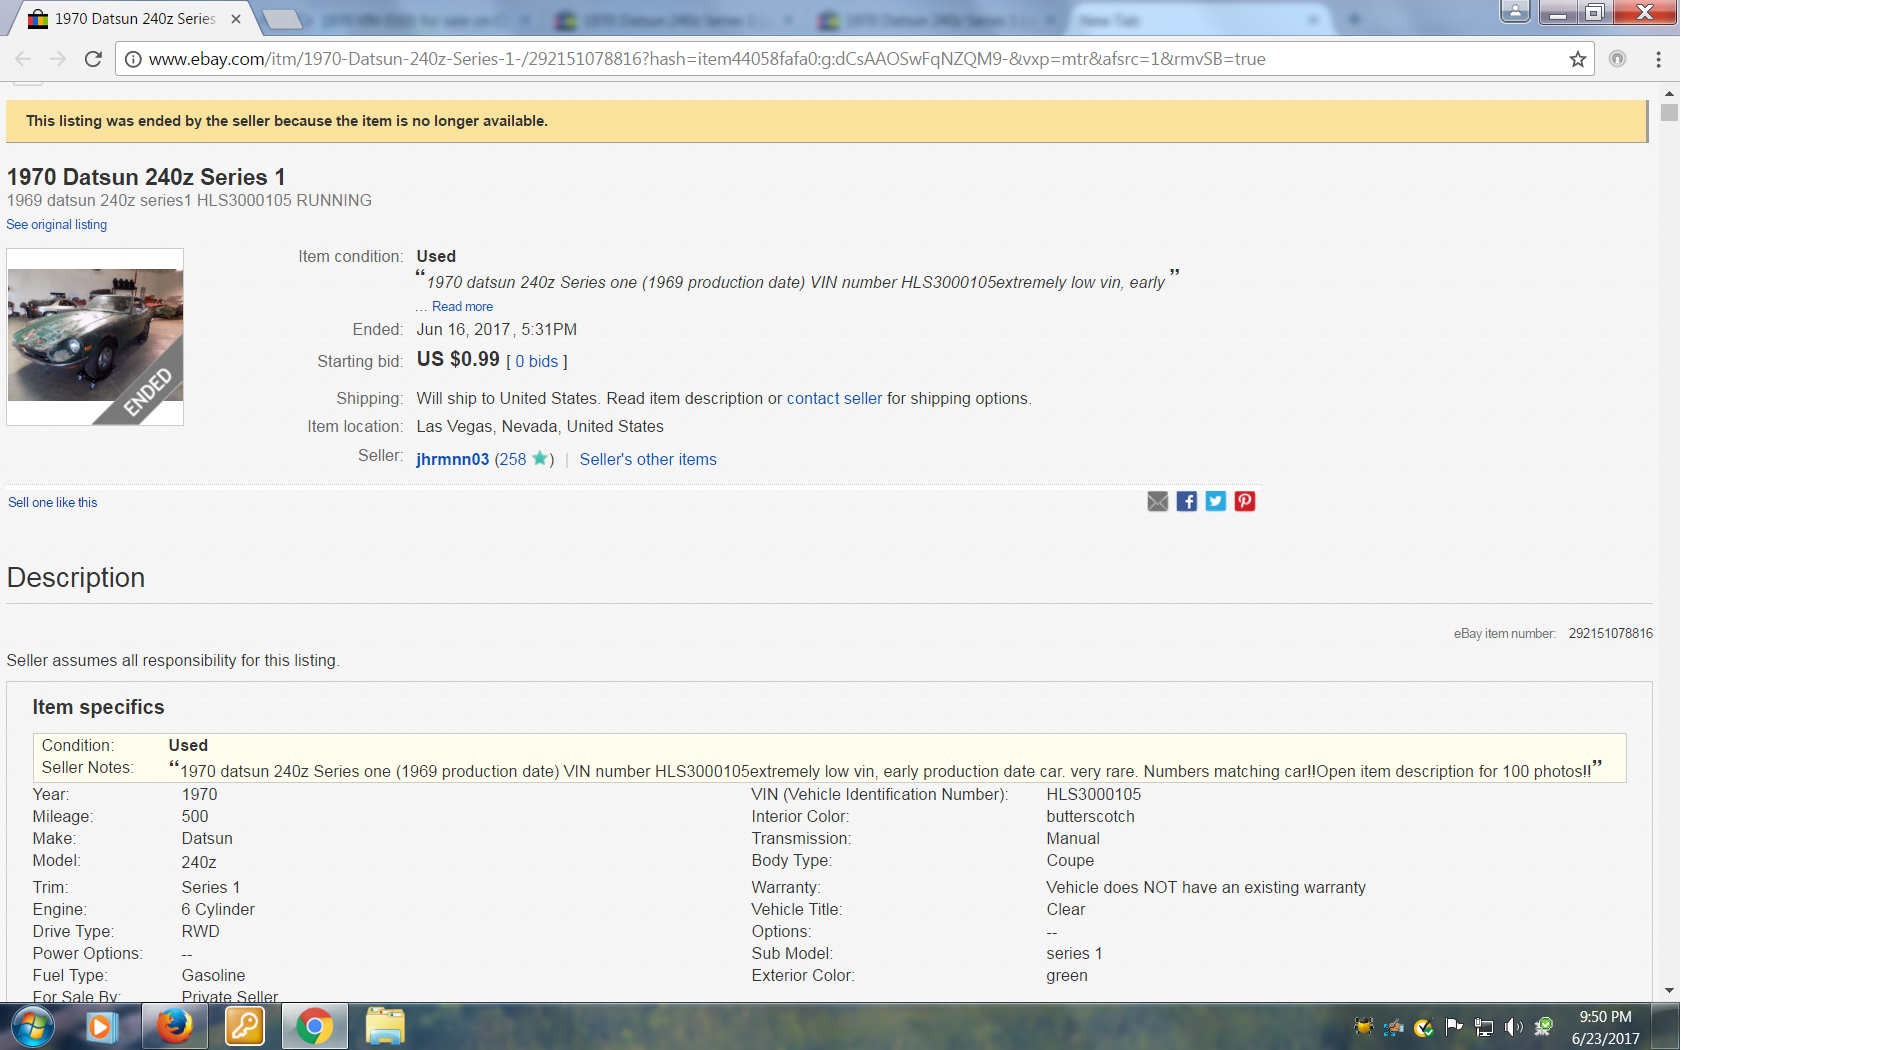View seller feedback score 258

point(512,460)
